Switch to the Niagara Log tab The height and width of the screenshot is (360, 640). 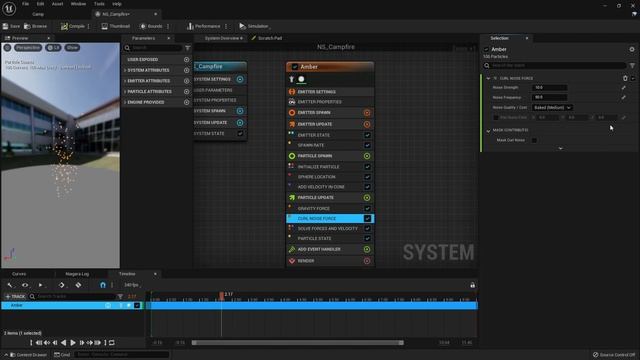tap(77, 274)
